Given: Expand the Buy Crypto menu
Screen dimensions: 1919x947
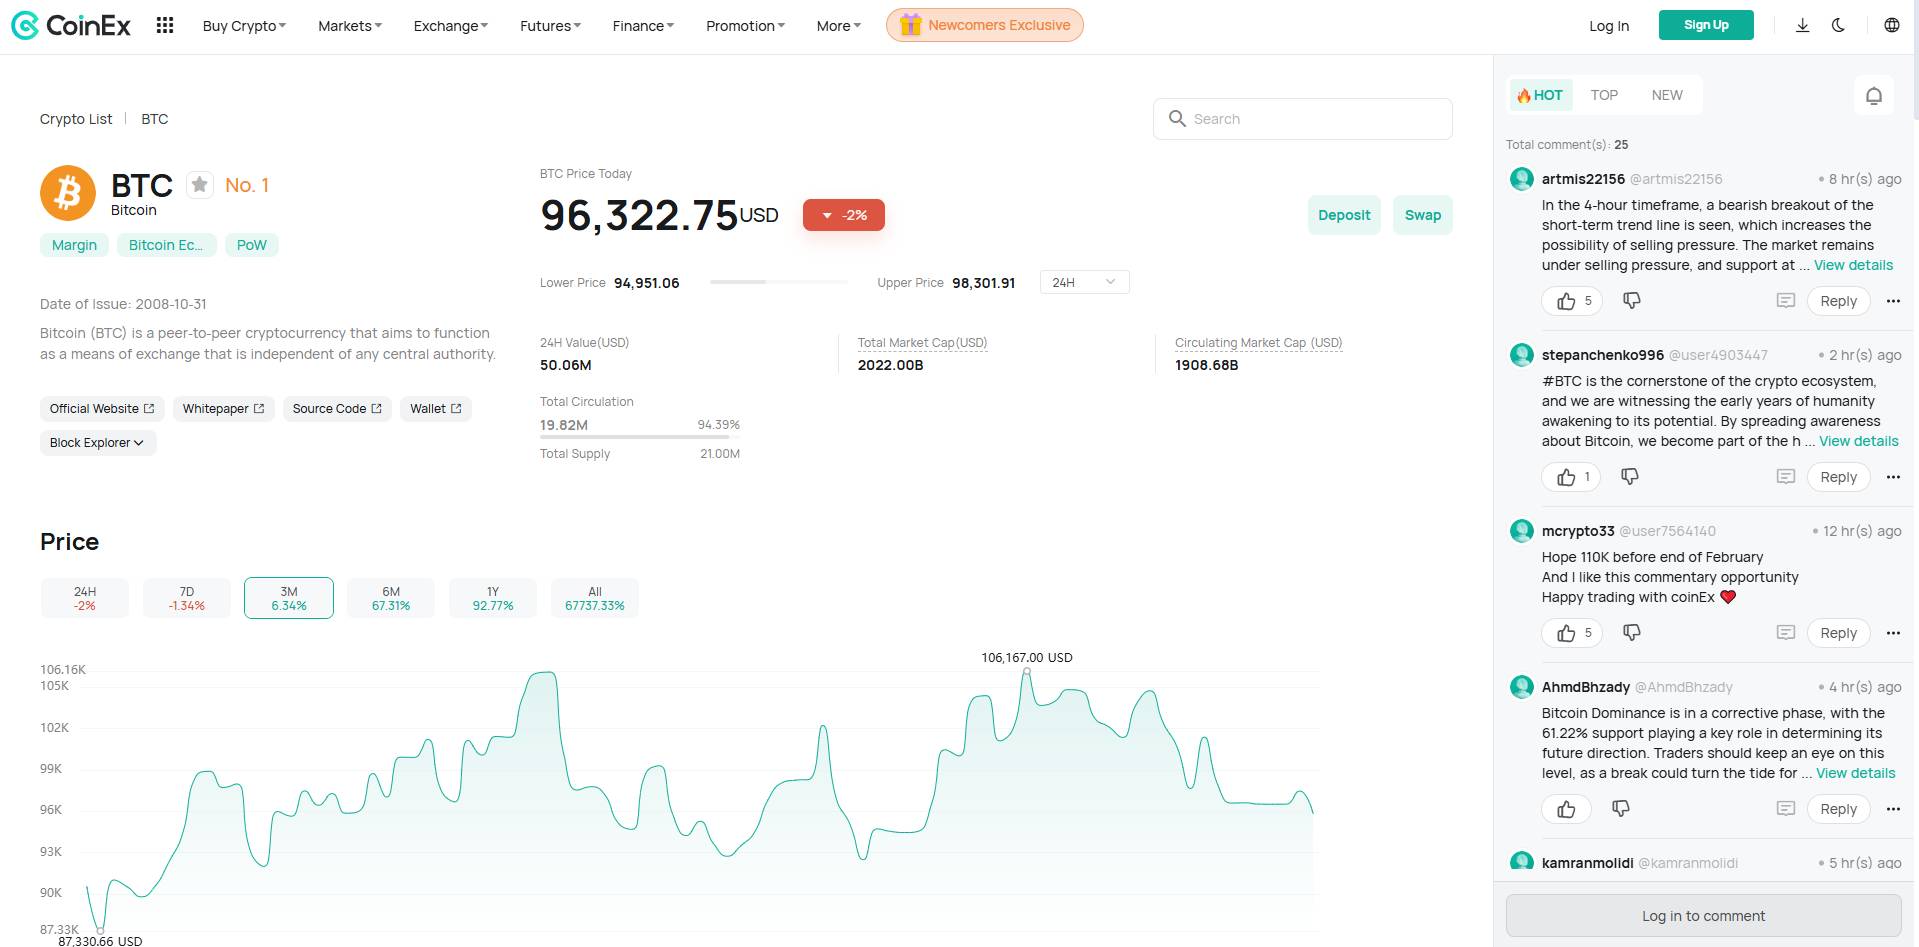Looking at the screenshot, I should pyautogui.click(x=244, y=26).
